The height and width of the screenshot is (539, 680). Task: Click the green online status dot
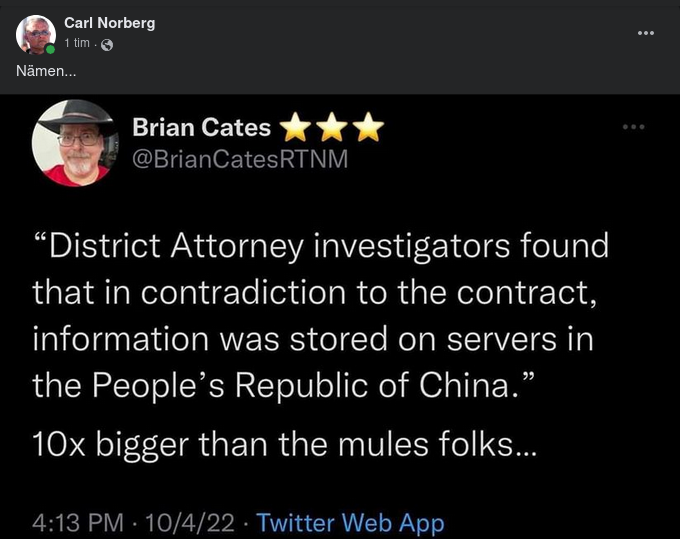click(50, 48)
